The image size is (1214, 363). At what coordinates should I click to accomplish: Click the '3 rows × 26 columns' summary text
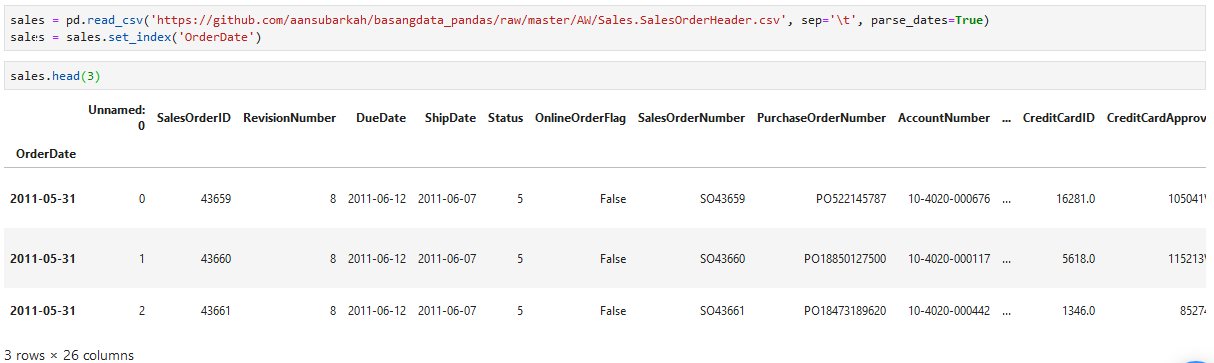69,355
